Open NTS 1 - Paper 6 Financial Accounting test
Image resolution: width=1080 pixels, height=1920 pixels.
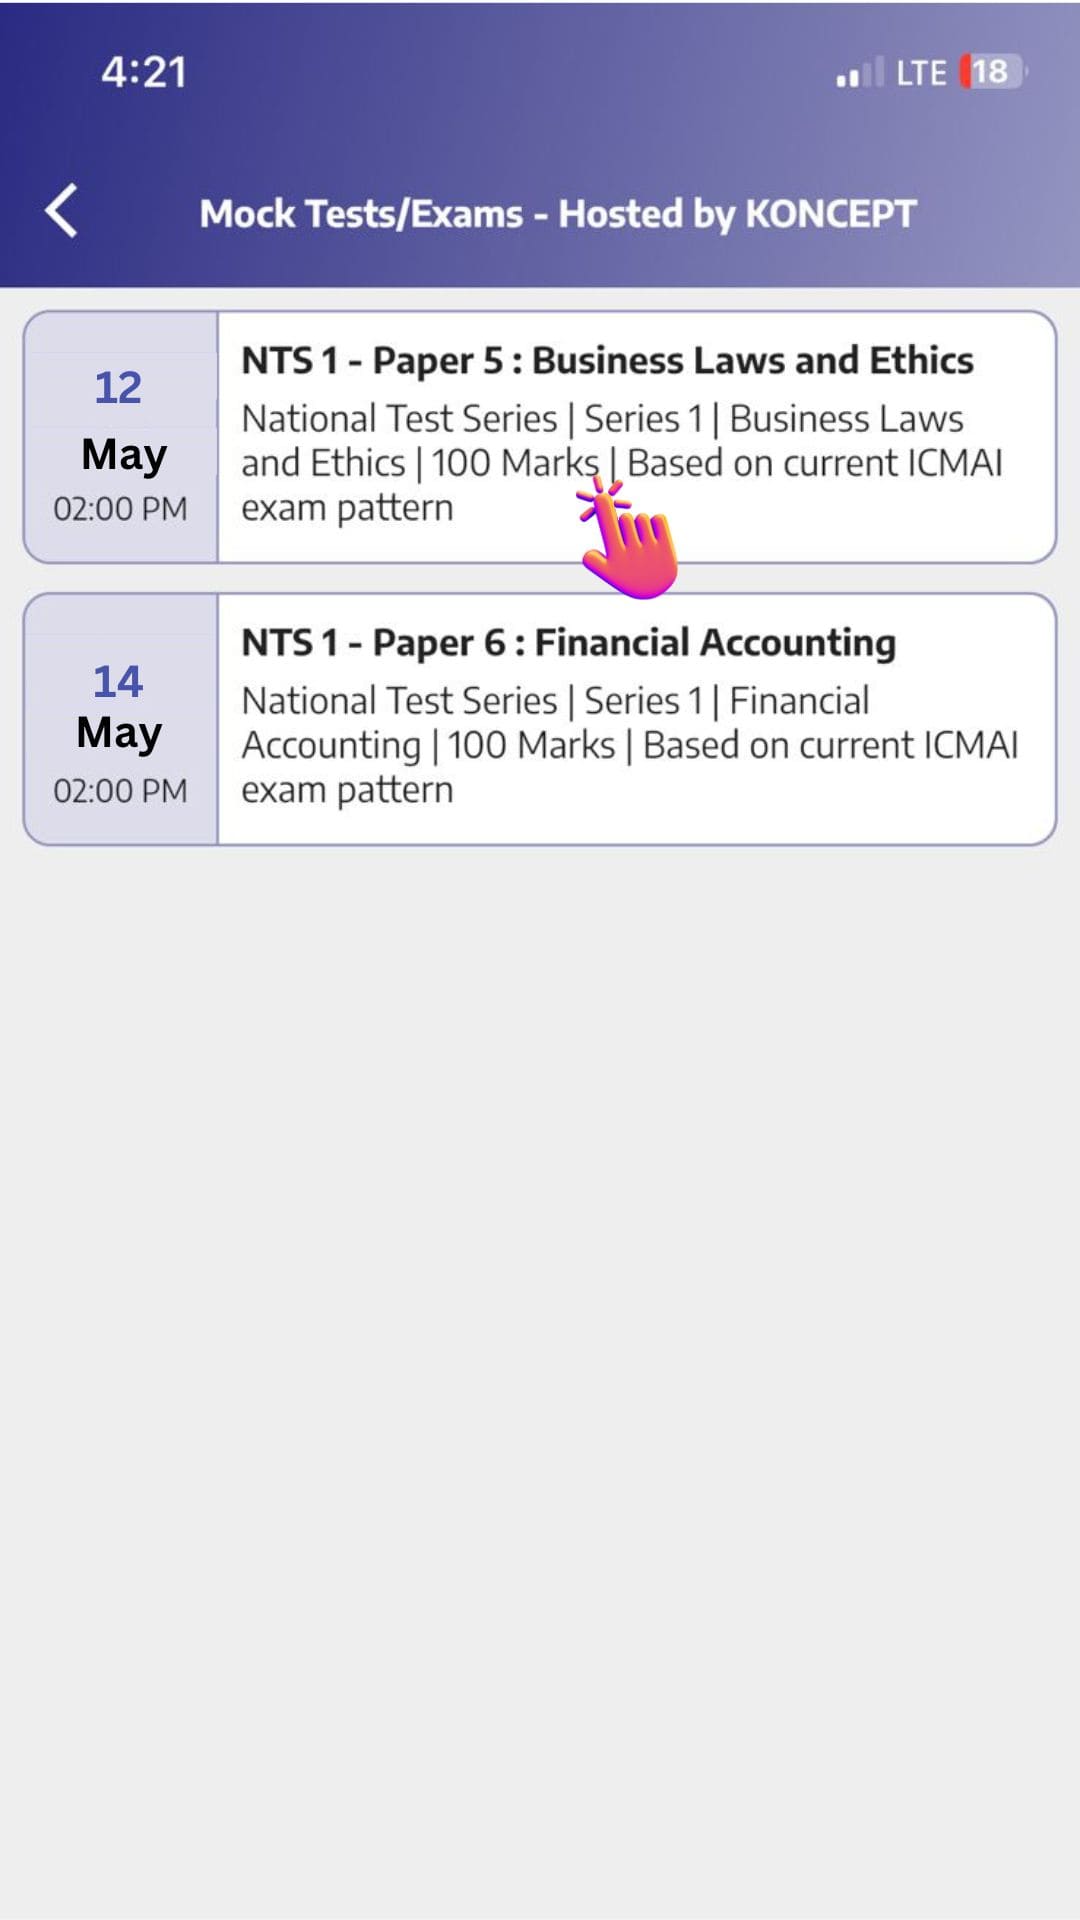[x=568, y=643]
